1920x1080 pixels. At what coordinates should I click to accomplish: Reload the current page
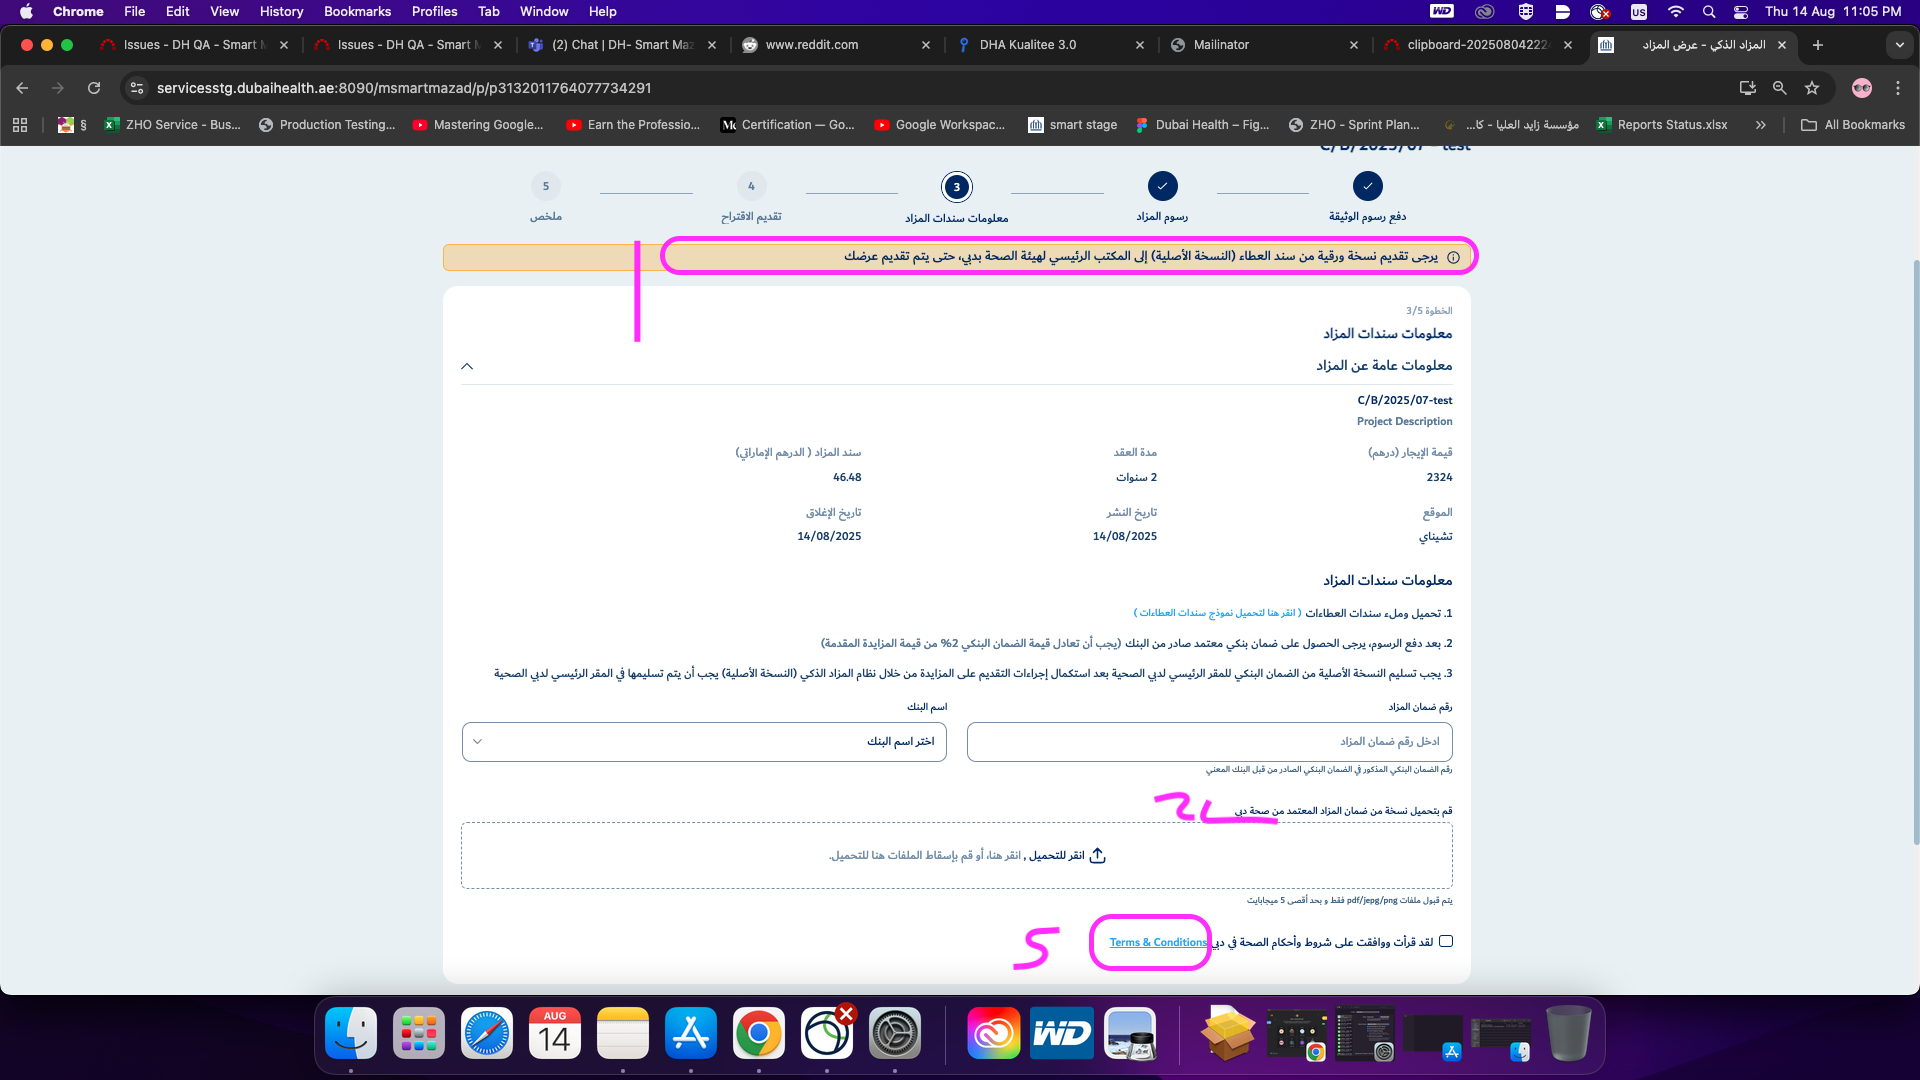(x=94, y=88)
